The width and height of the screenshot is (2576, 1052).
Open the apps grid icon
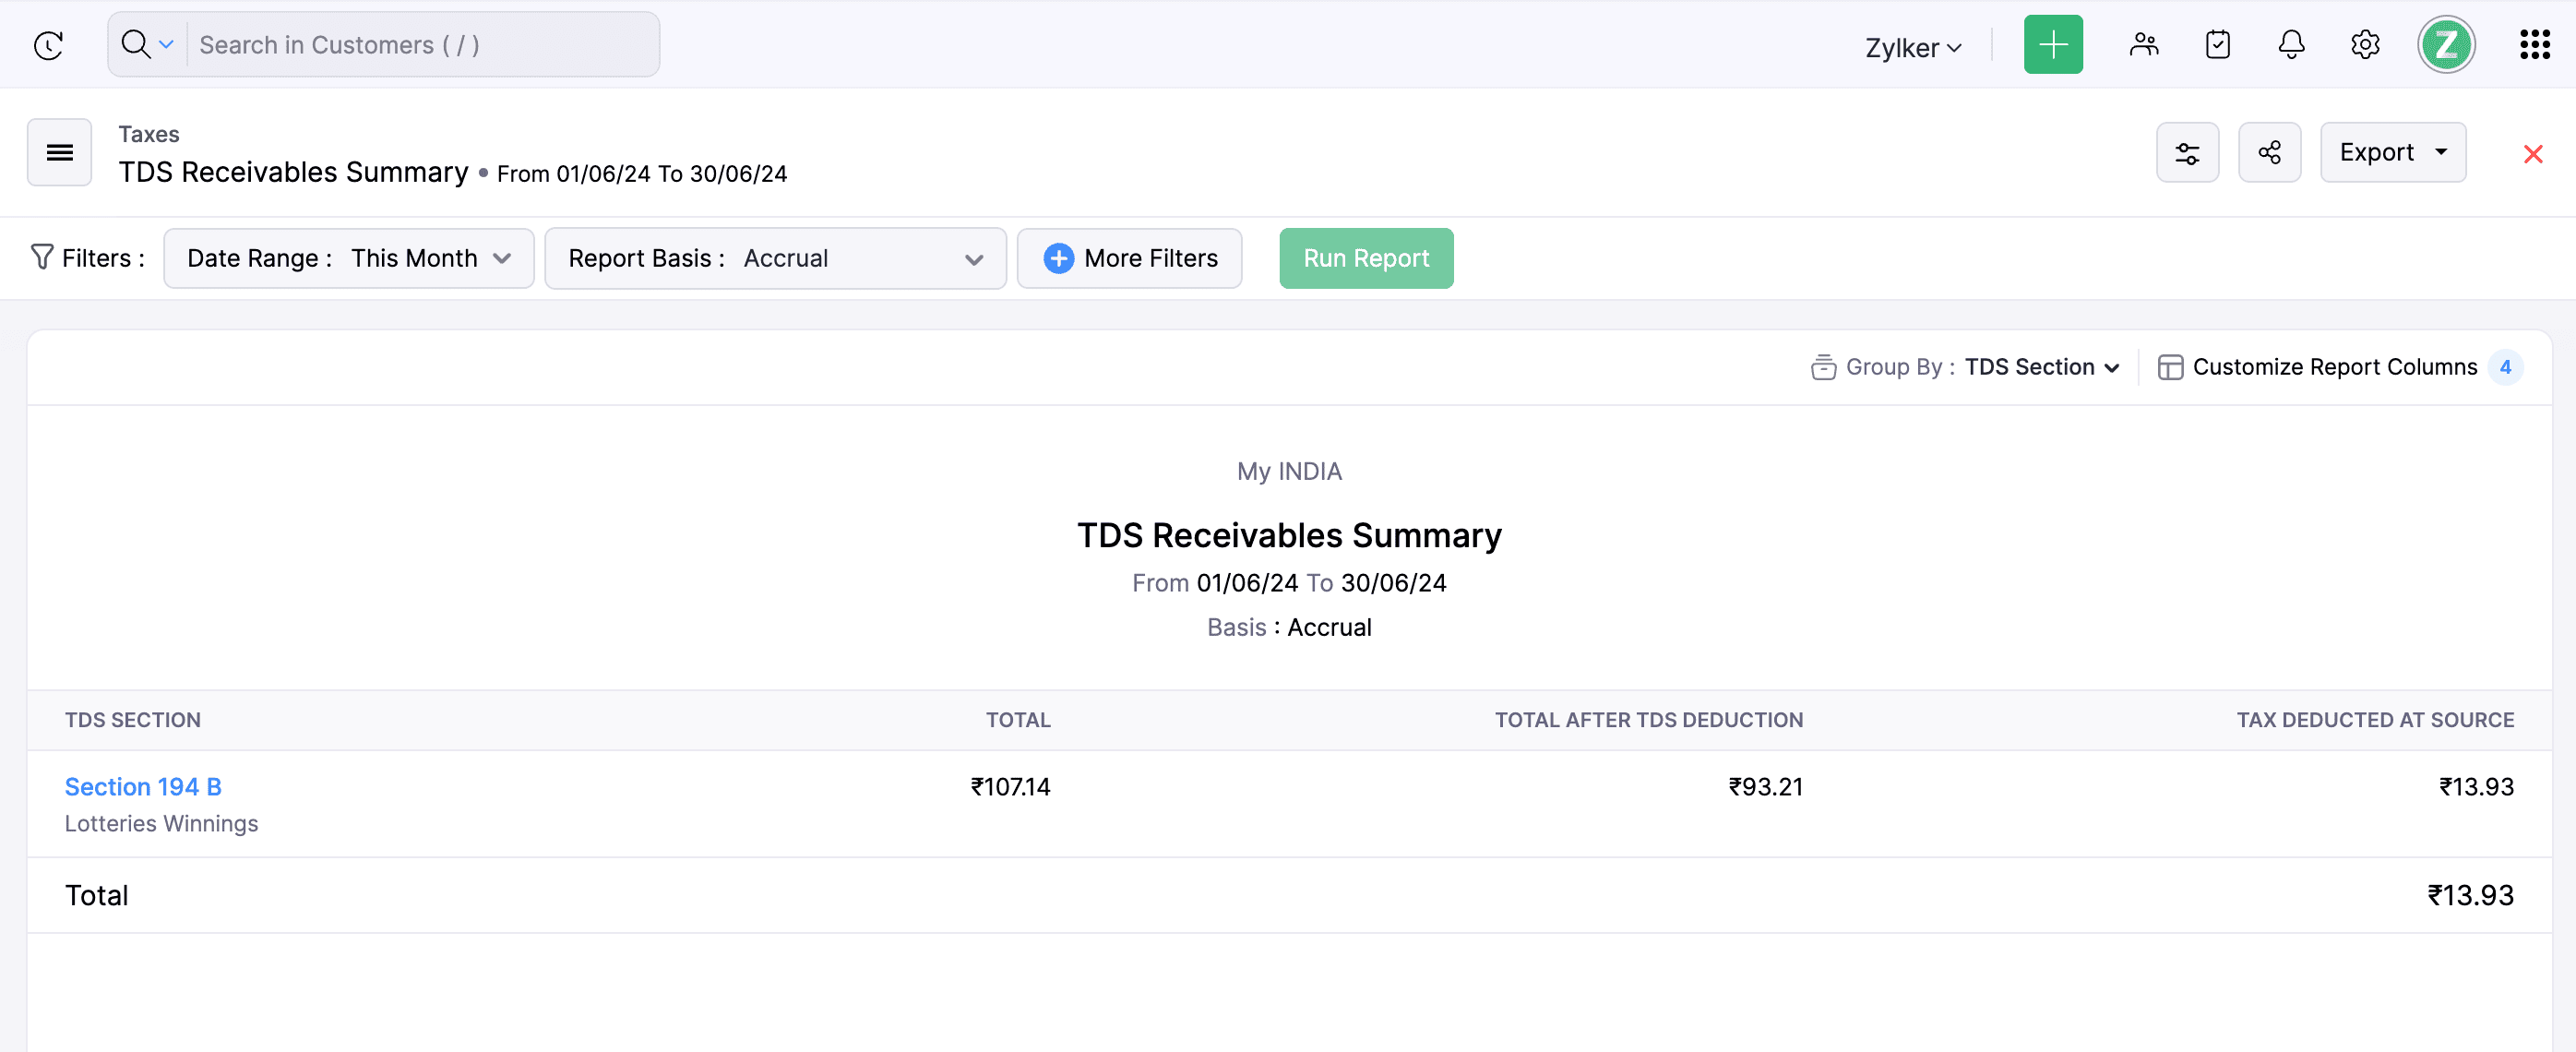coord(2534,44)
